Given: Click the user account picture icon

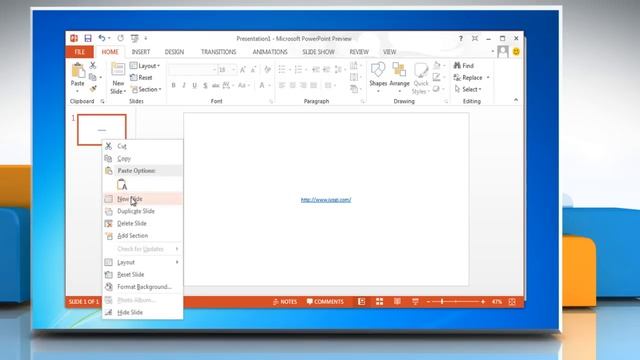Looking at the screenshot, I should coord(503,52).
